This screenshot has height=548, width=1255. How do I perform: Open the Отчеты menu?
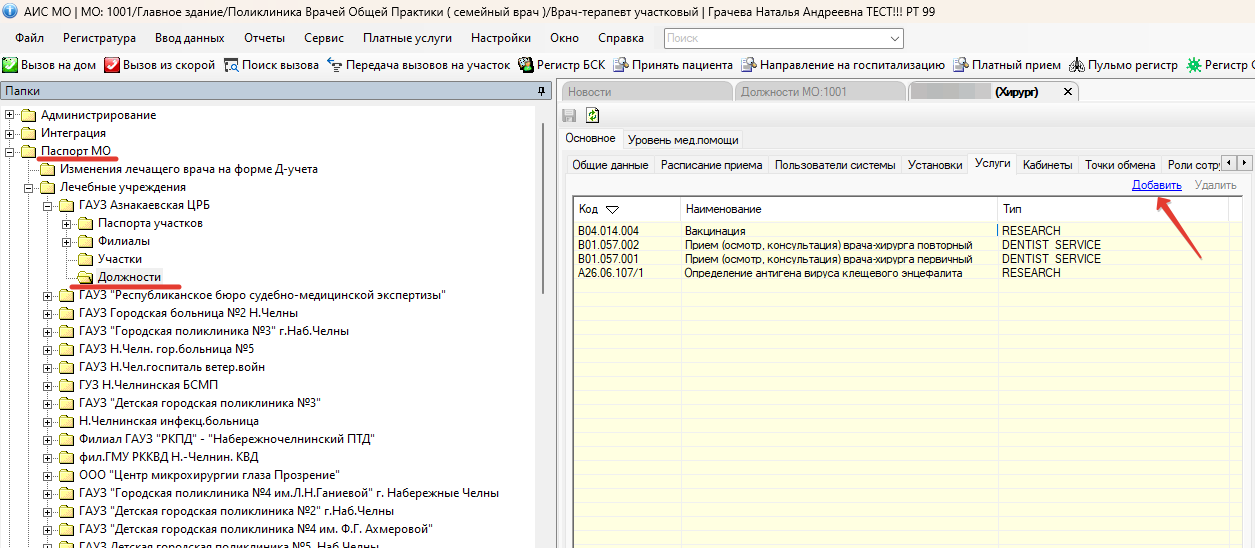point(264,38)
